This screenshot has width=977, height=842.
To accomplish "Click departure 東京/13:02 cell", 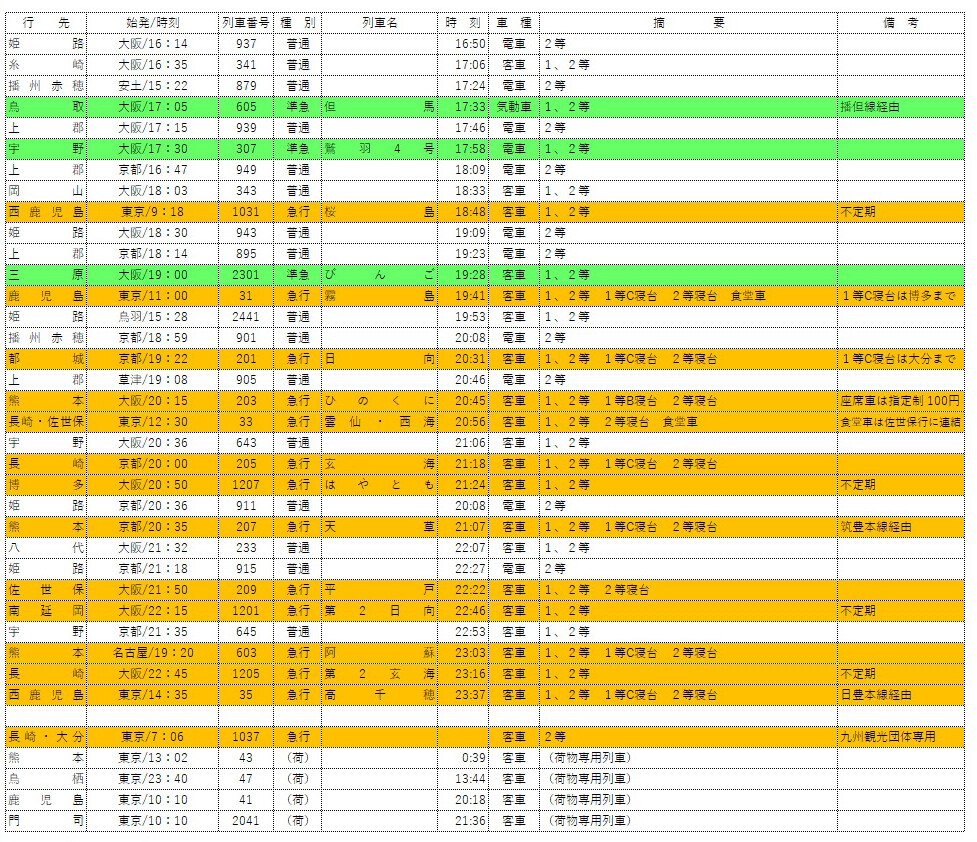I will coord(153,758).
